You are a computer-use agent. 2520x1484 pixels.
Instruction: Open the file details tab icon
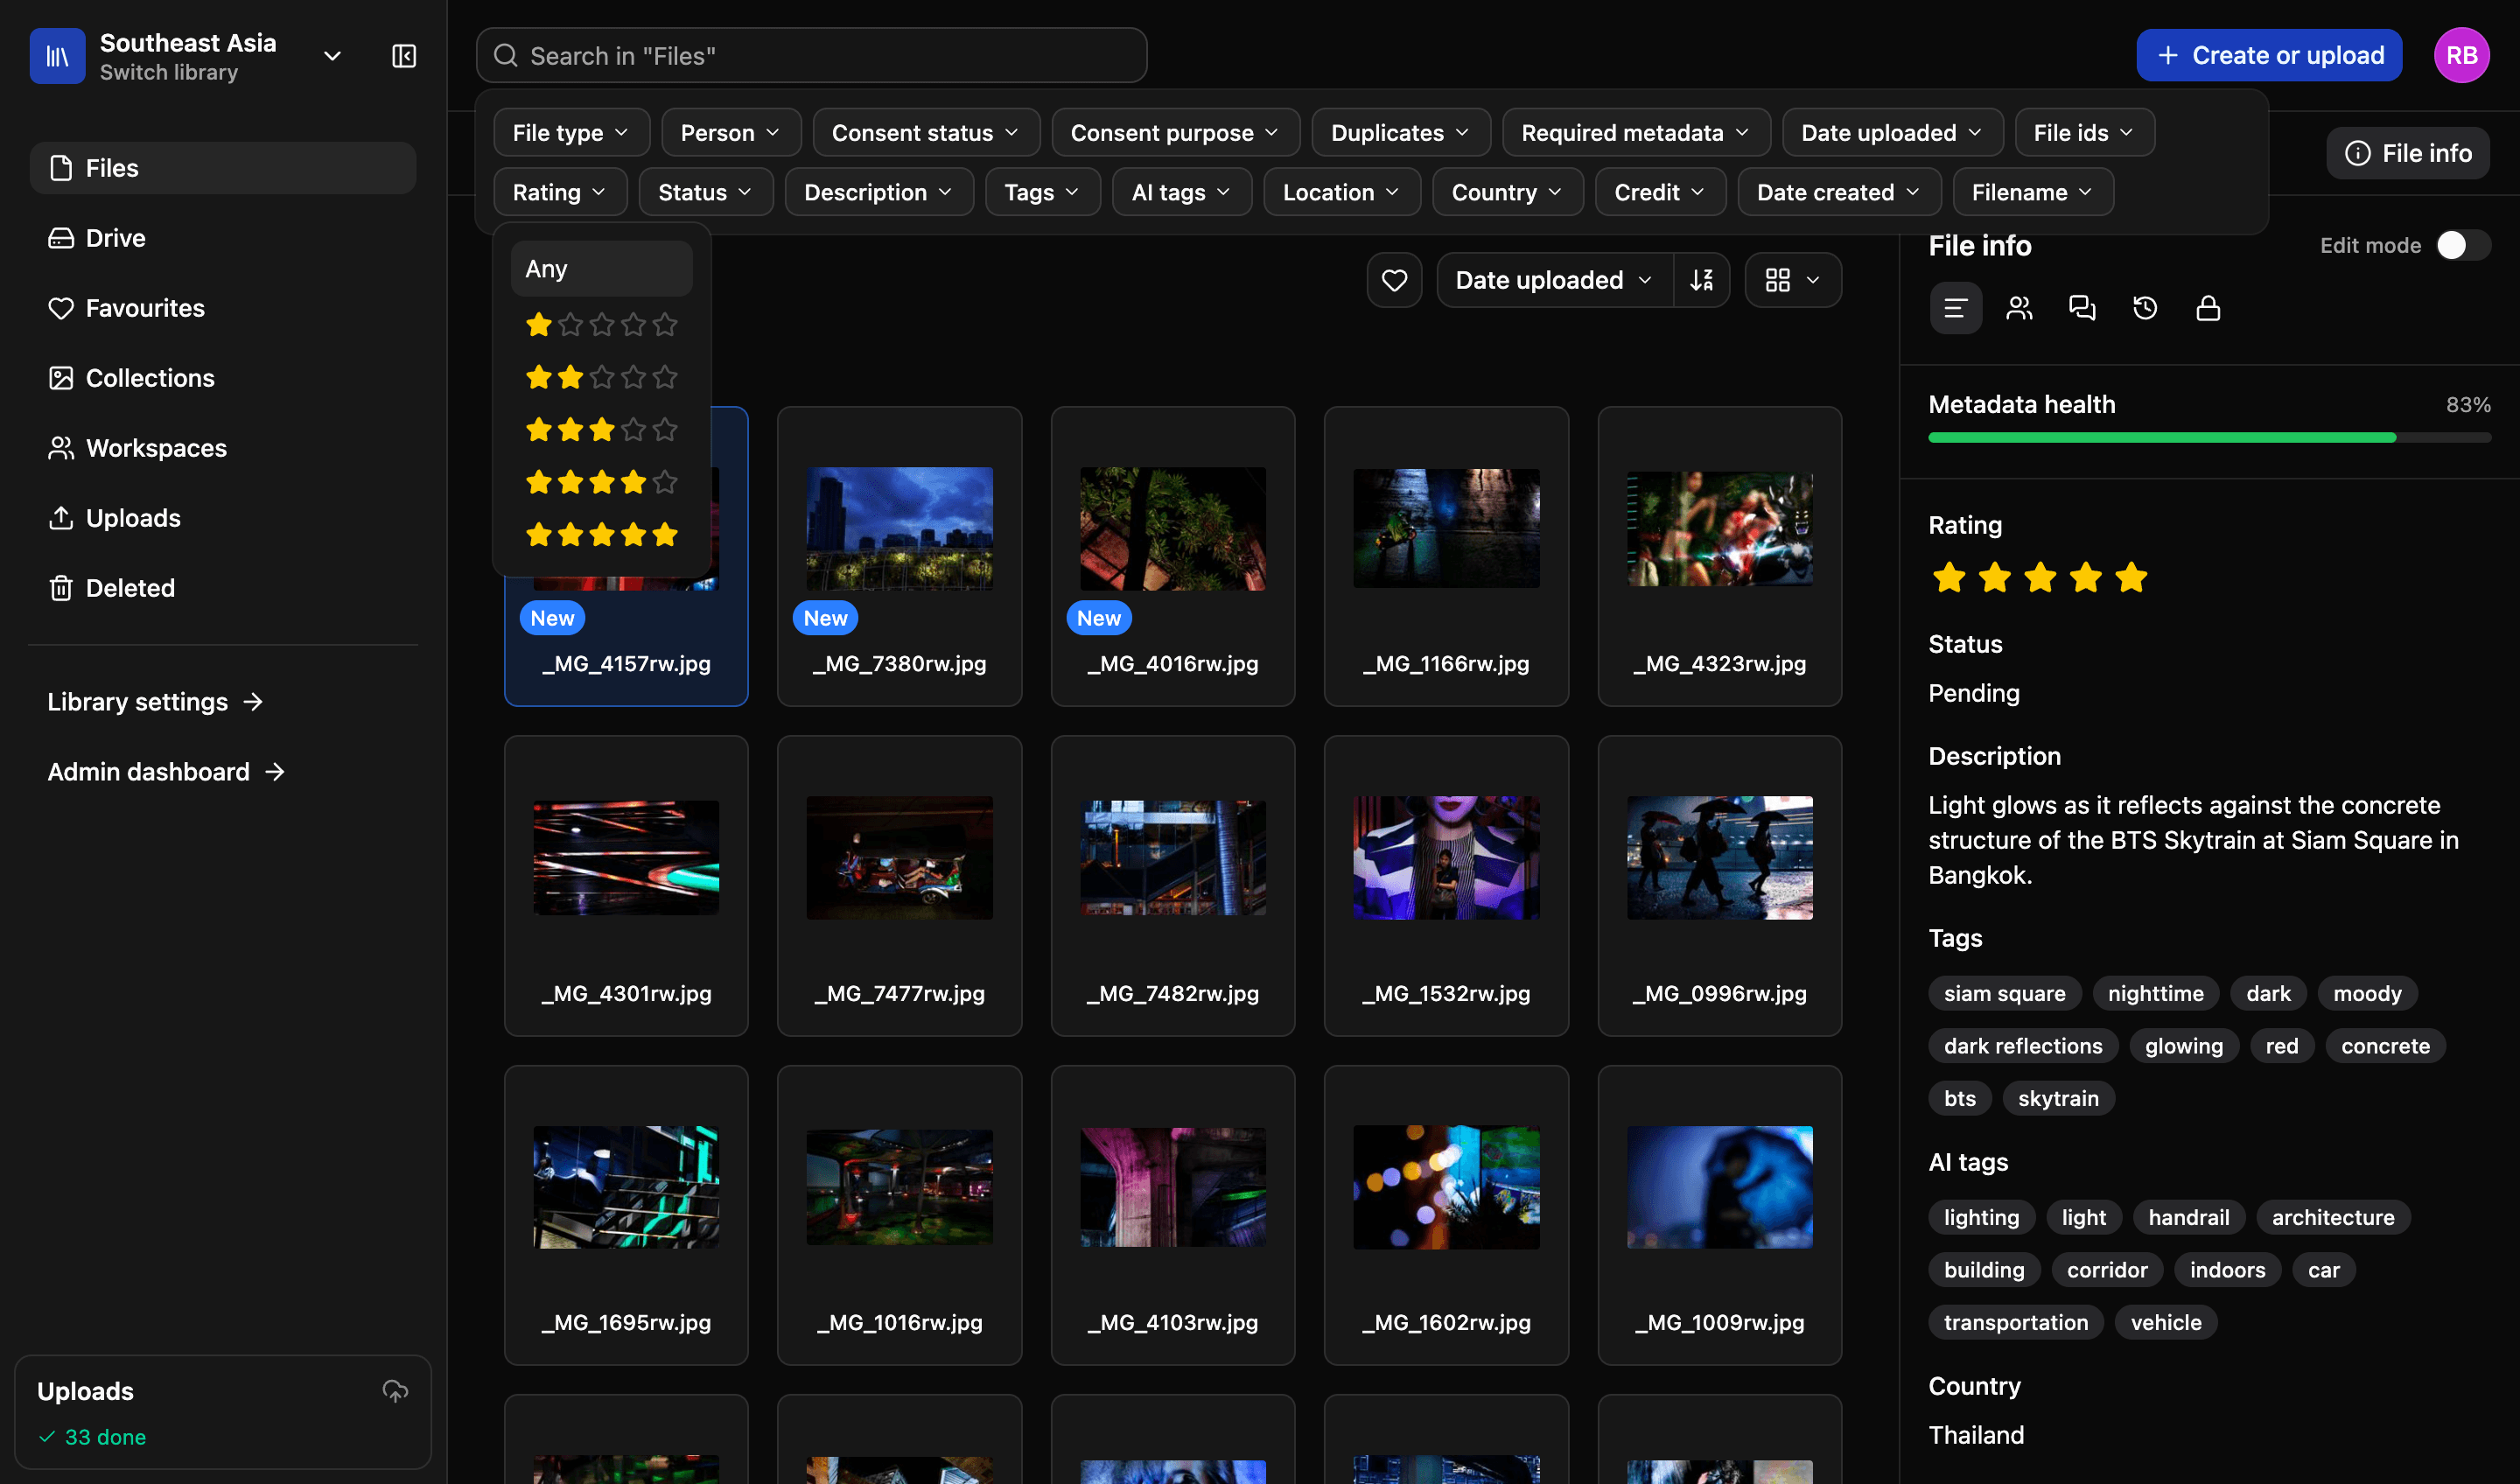tap(1955, 308)
